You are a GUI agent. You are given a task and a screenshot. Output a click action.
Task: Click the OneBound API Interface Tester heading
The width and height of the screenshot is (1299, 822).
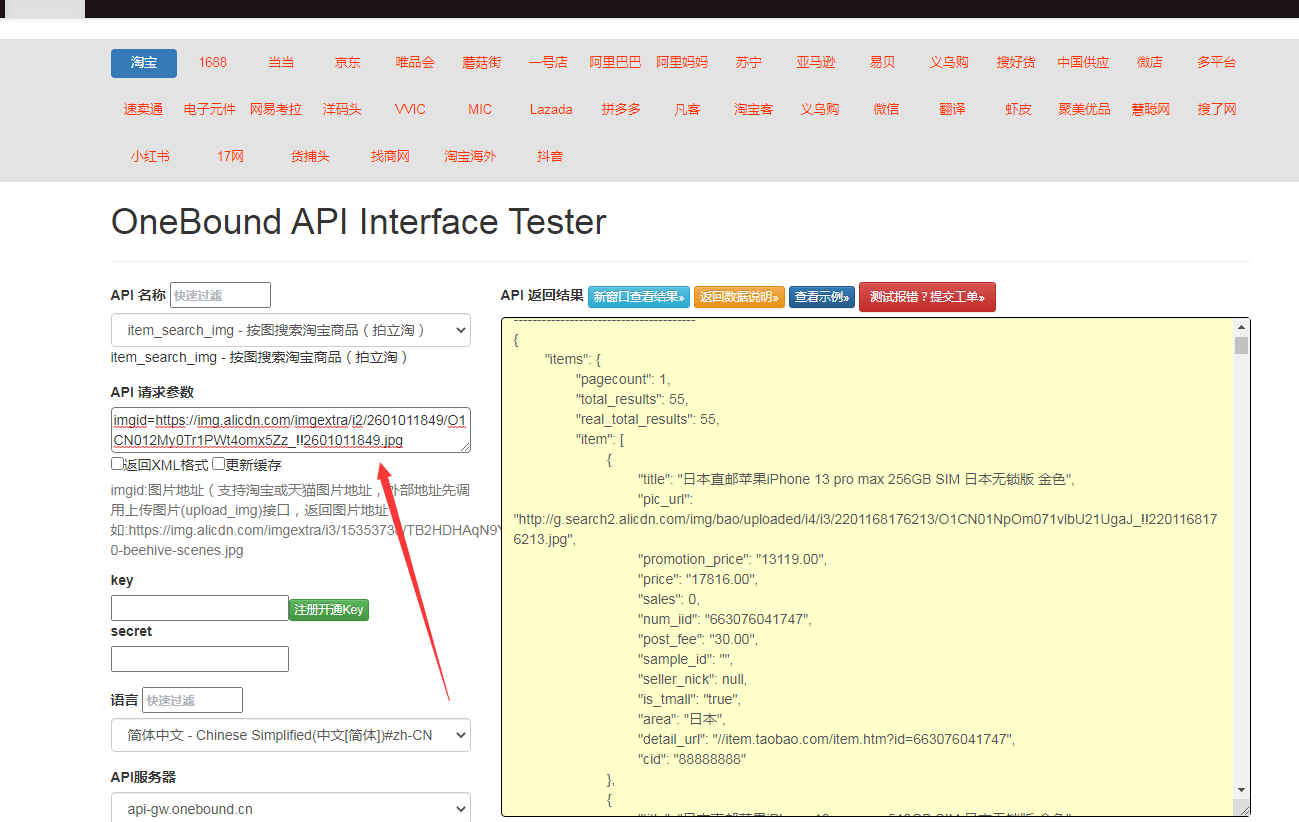pyautogui.click(x=358, y=221)
